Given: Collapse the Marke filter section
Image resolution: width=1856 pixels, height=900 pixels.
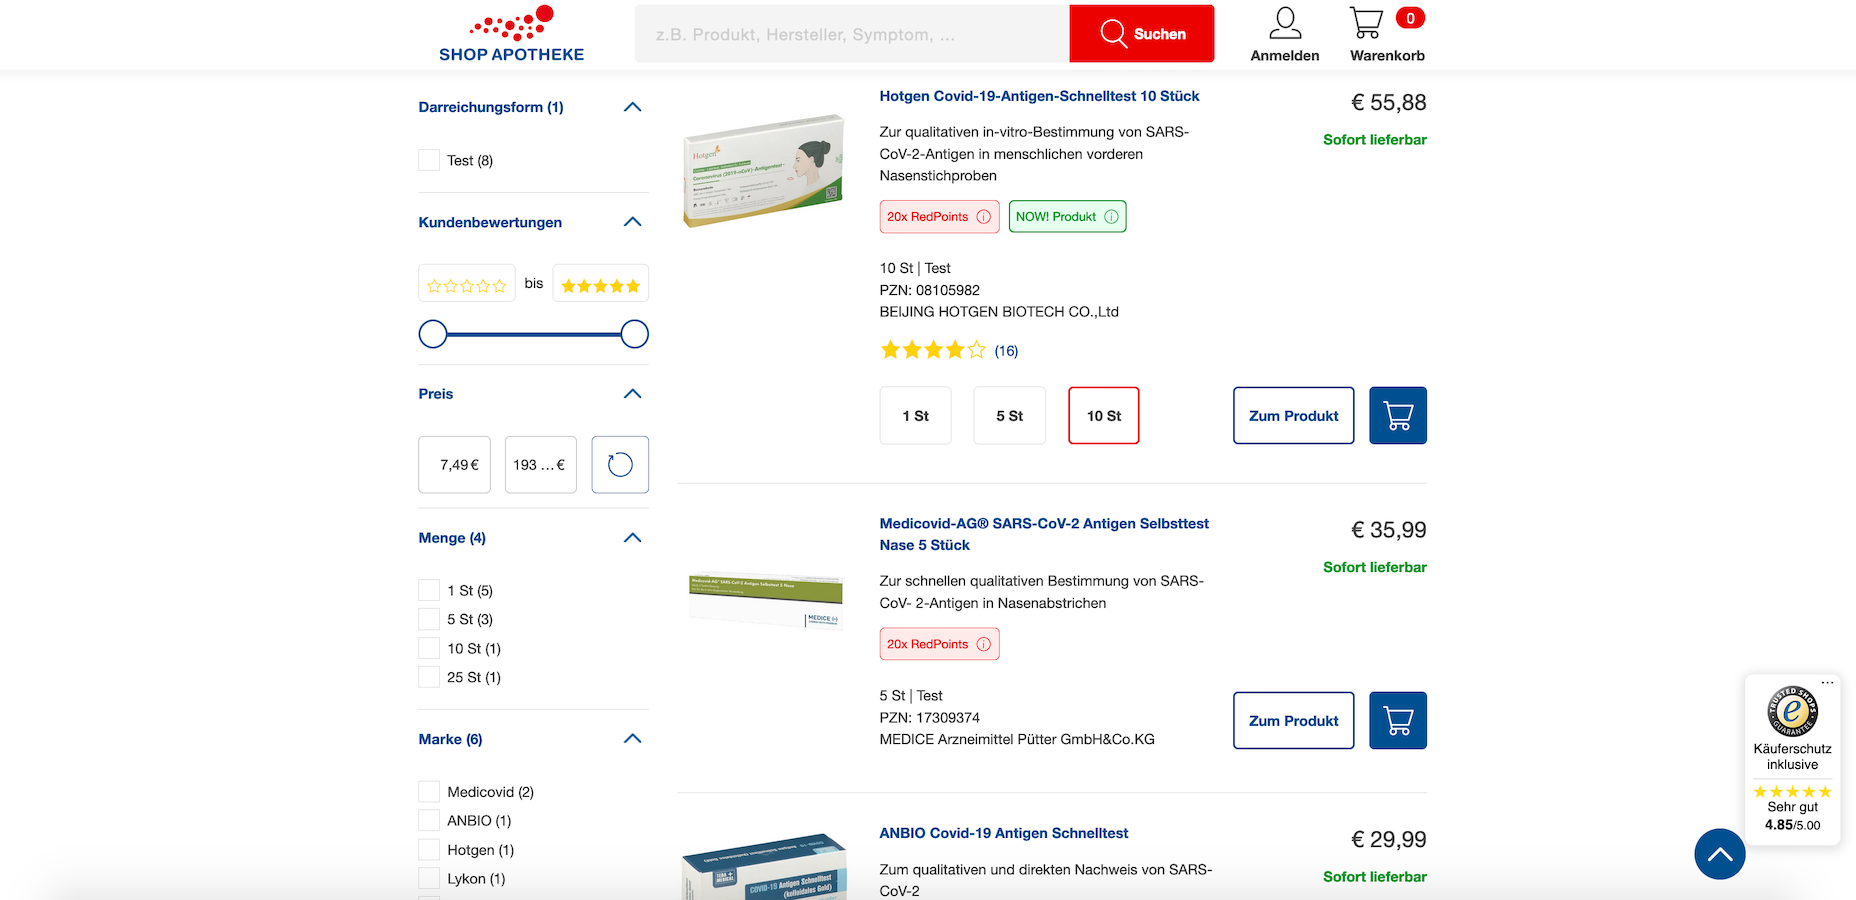Looking at the screenshot, I should coord(632,739).
